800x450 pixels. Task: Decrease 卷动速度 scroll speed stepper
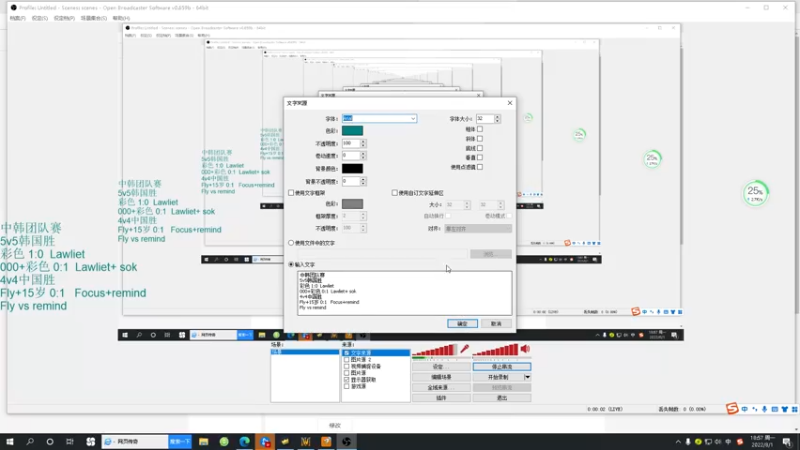coord(363,158)
